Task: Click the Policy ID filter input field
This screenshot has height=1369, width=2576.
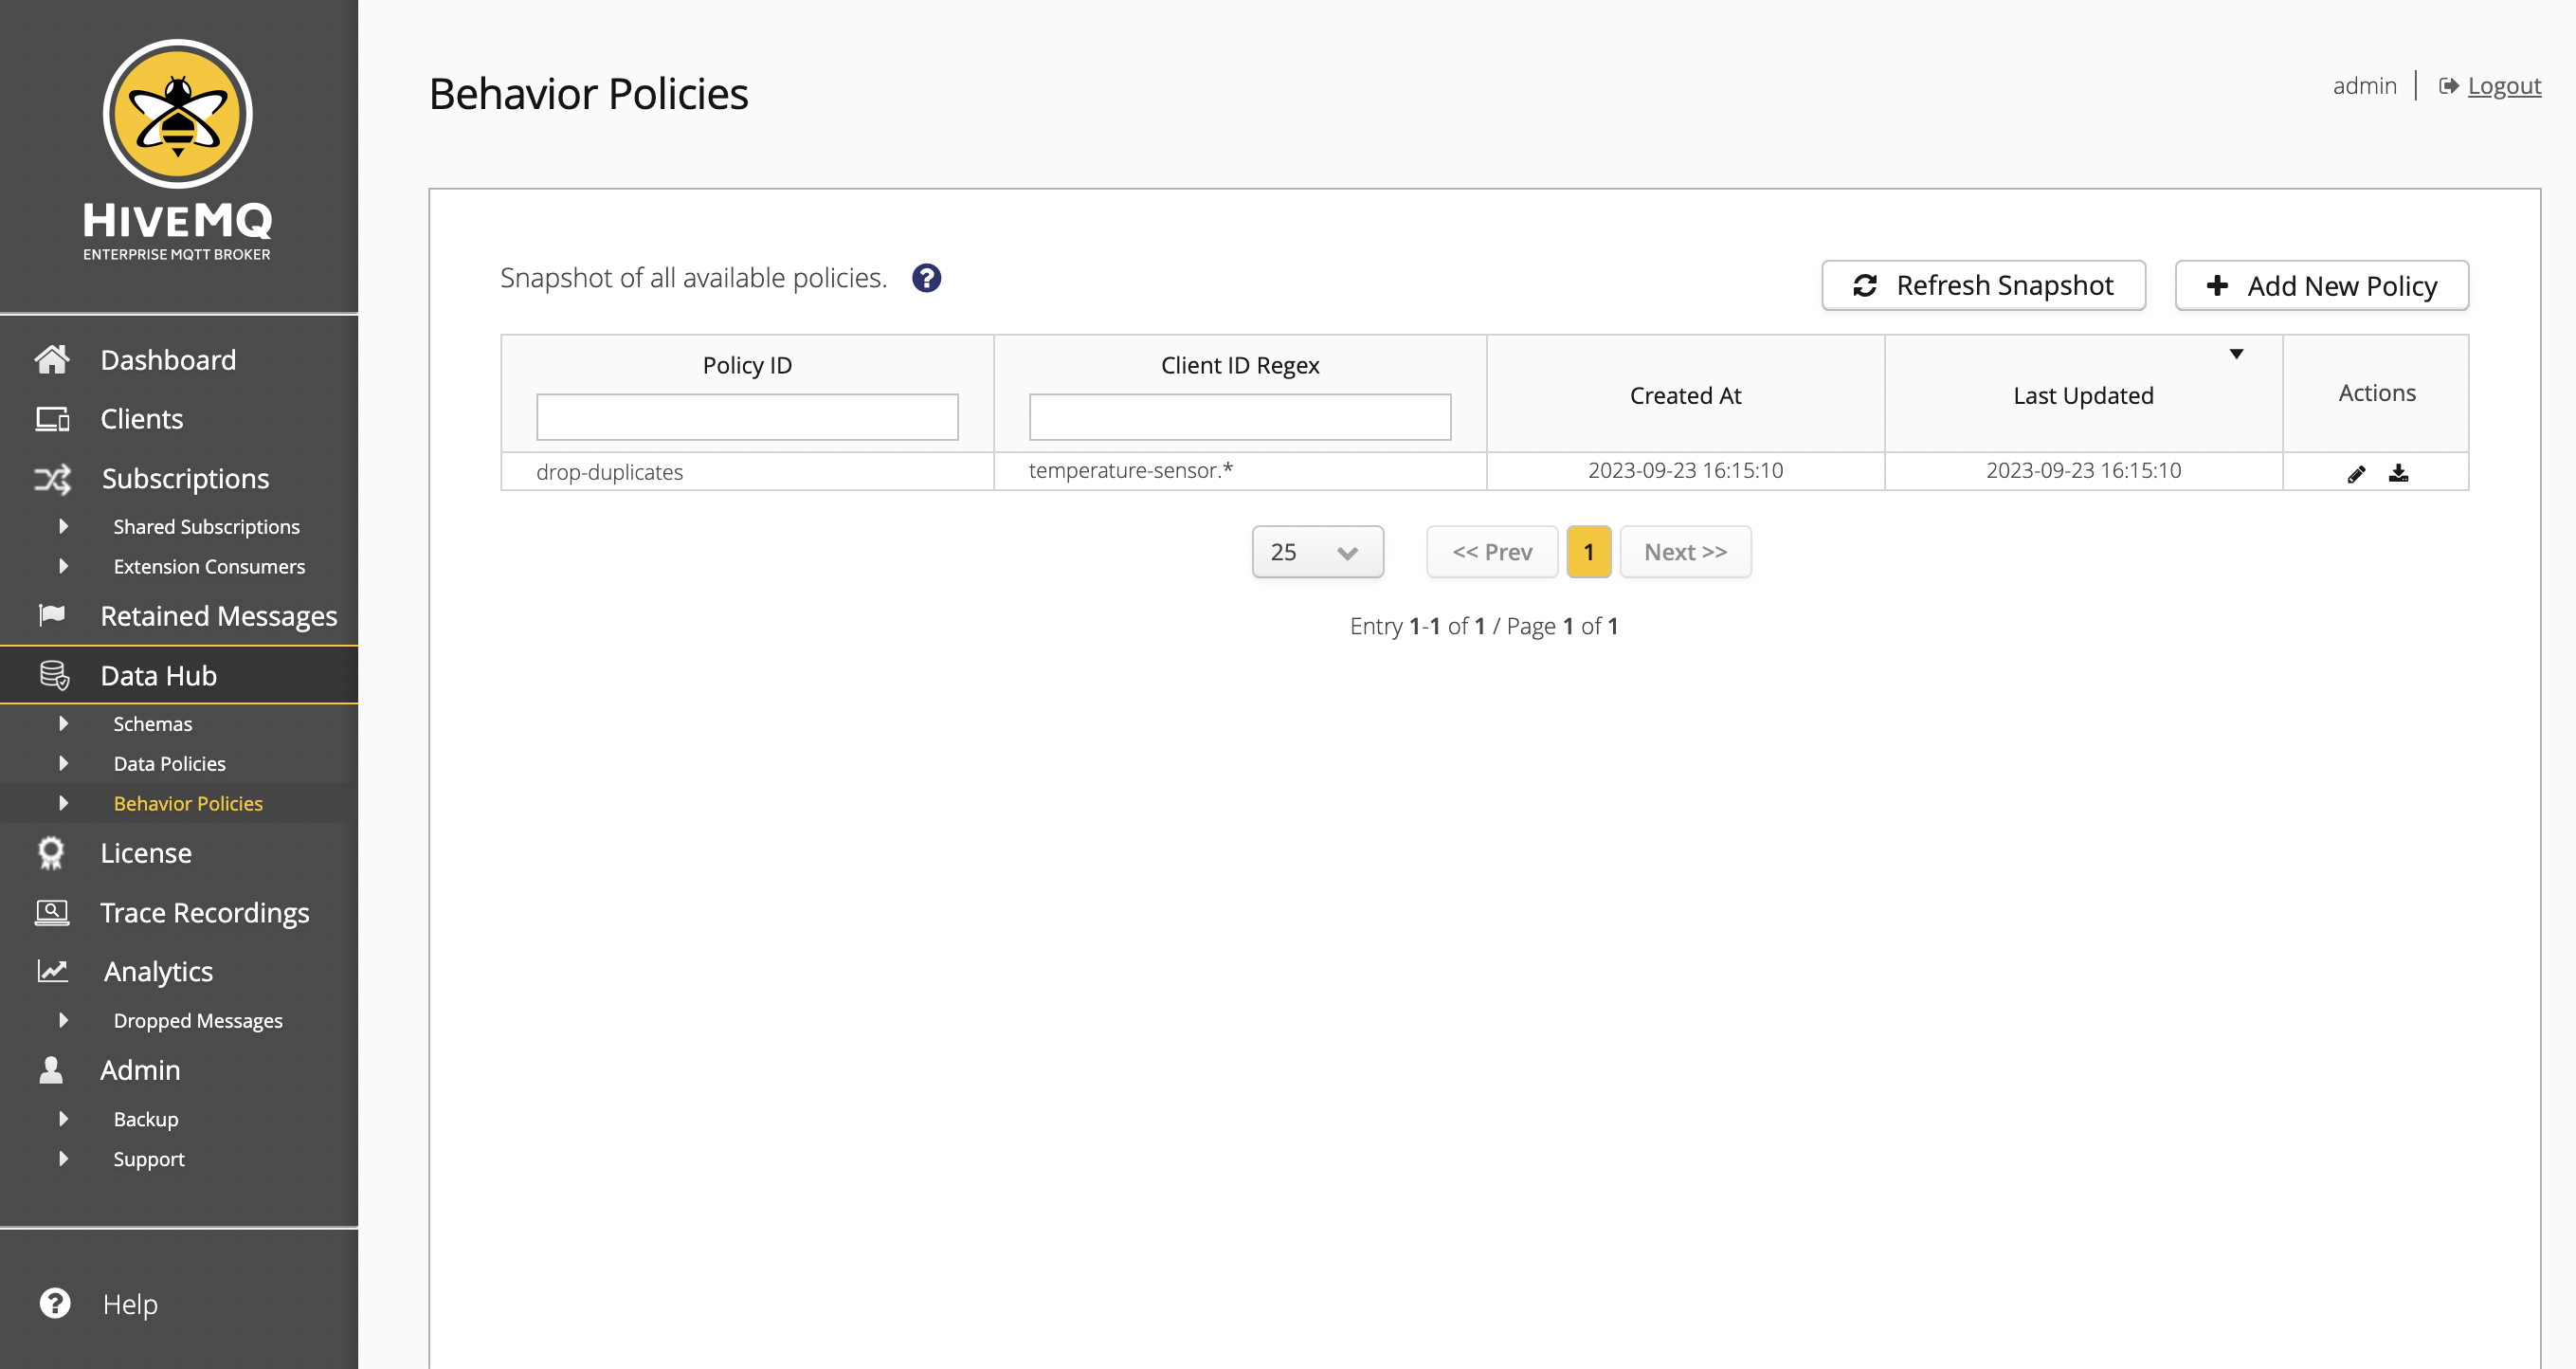Action: point(748,414)
